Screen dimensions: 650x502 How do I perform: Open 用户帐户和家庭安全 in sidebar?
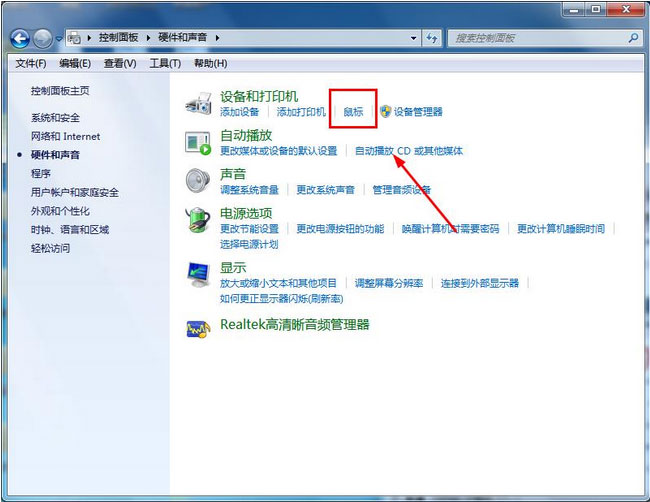75,192
